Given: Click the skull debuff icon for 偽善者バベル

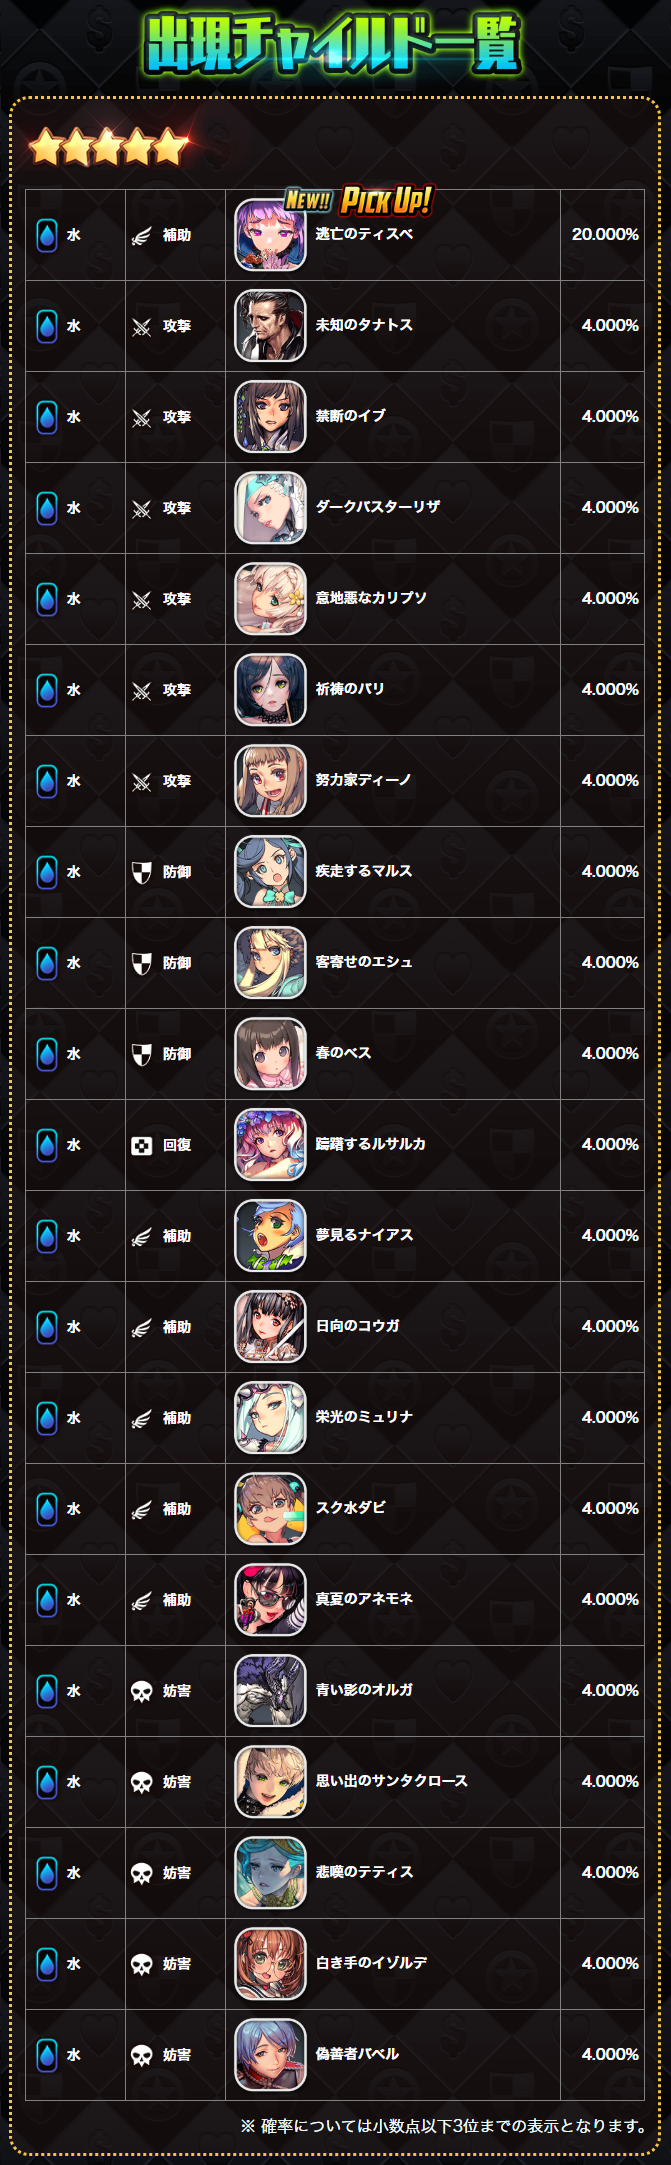Looking at the screenshot, I should point(142,2055).
